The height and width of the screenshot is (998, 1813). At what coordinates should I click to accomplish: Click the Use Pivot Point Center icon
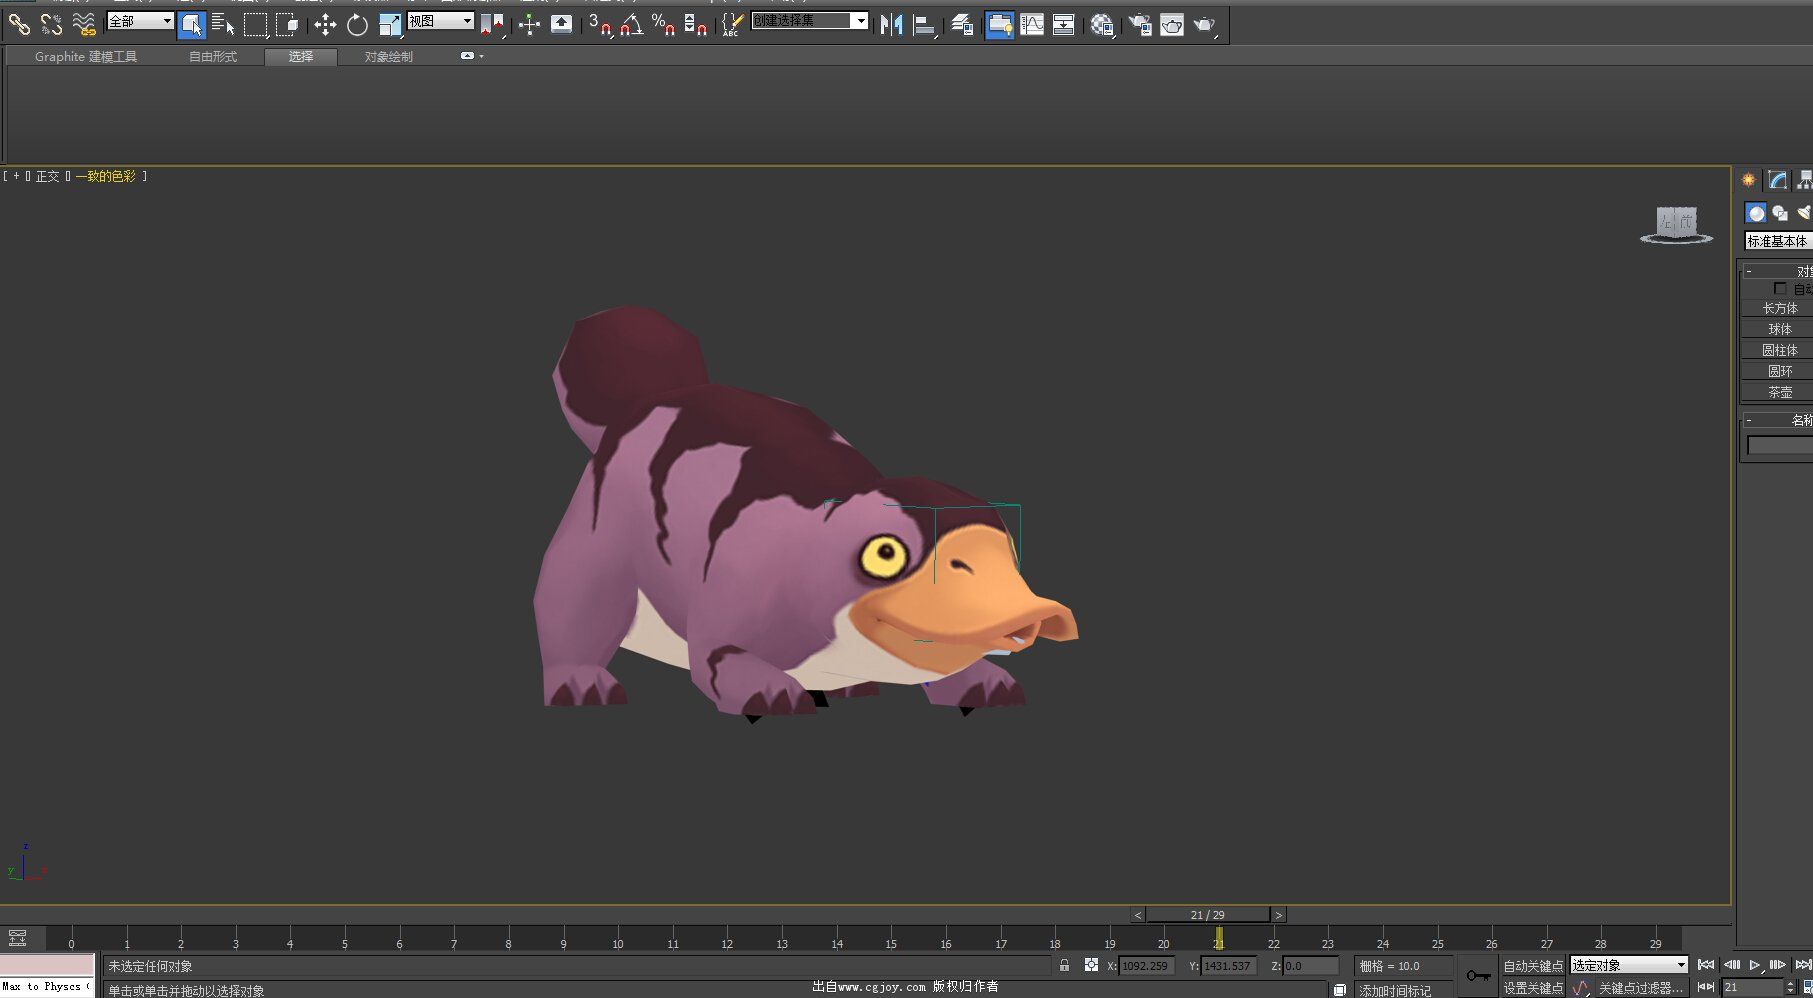[492, 25]
